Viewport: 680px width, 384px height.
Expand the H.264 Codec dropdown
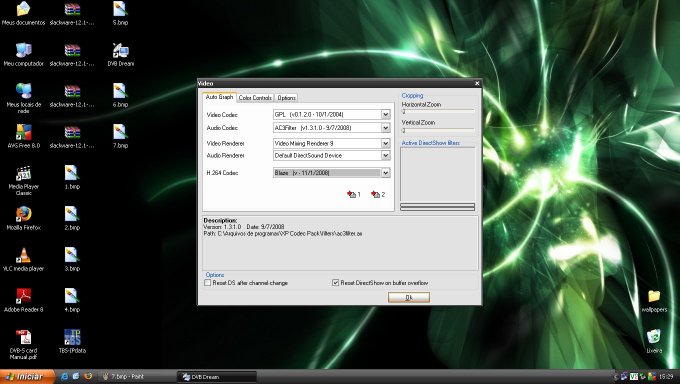click(386, 173)
